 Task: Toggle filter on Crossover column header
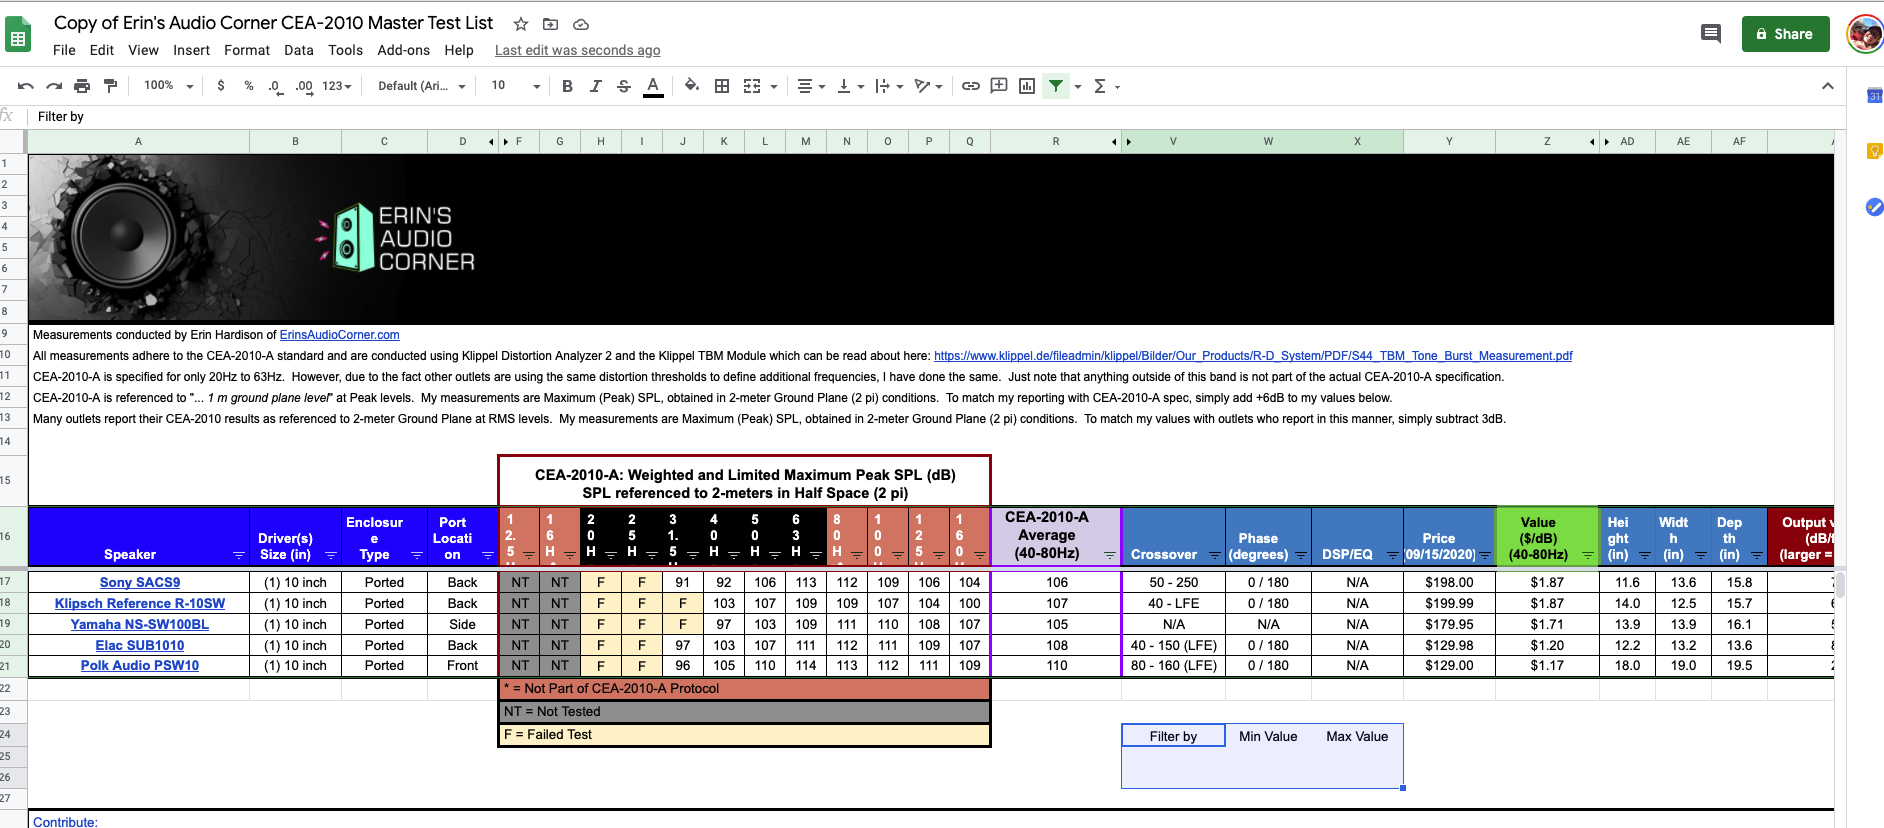pos(1215,555)
